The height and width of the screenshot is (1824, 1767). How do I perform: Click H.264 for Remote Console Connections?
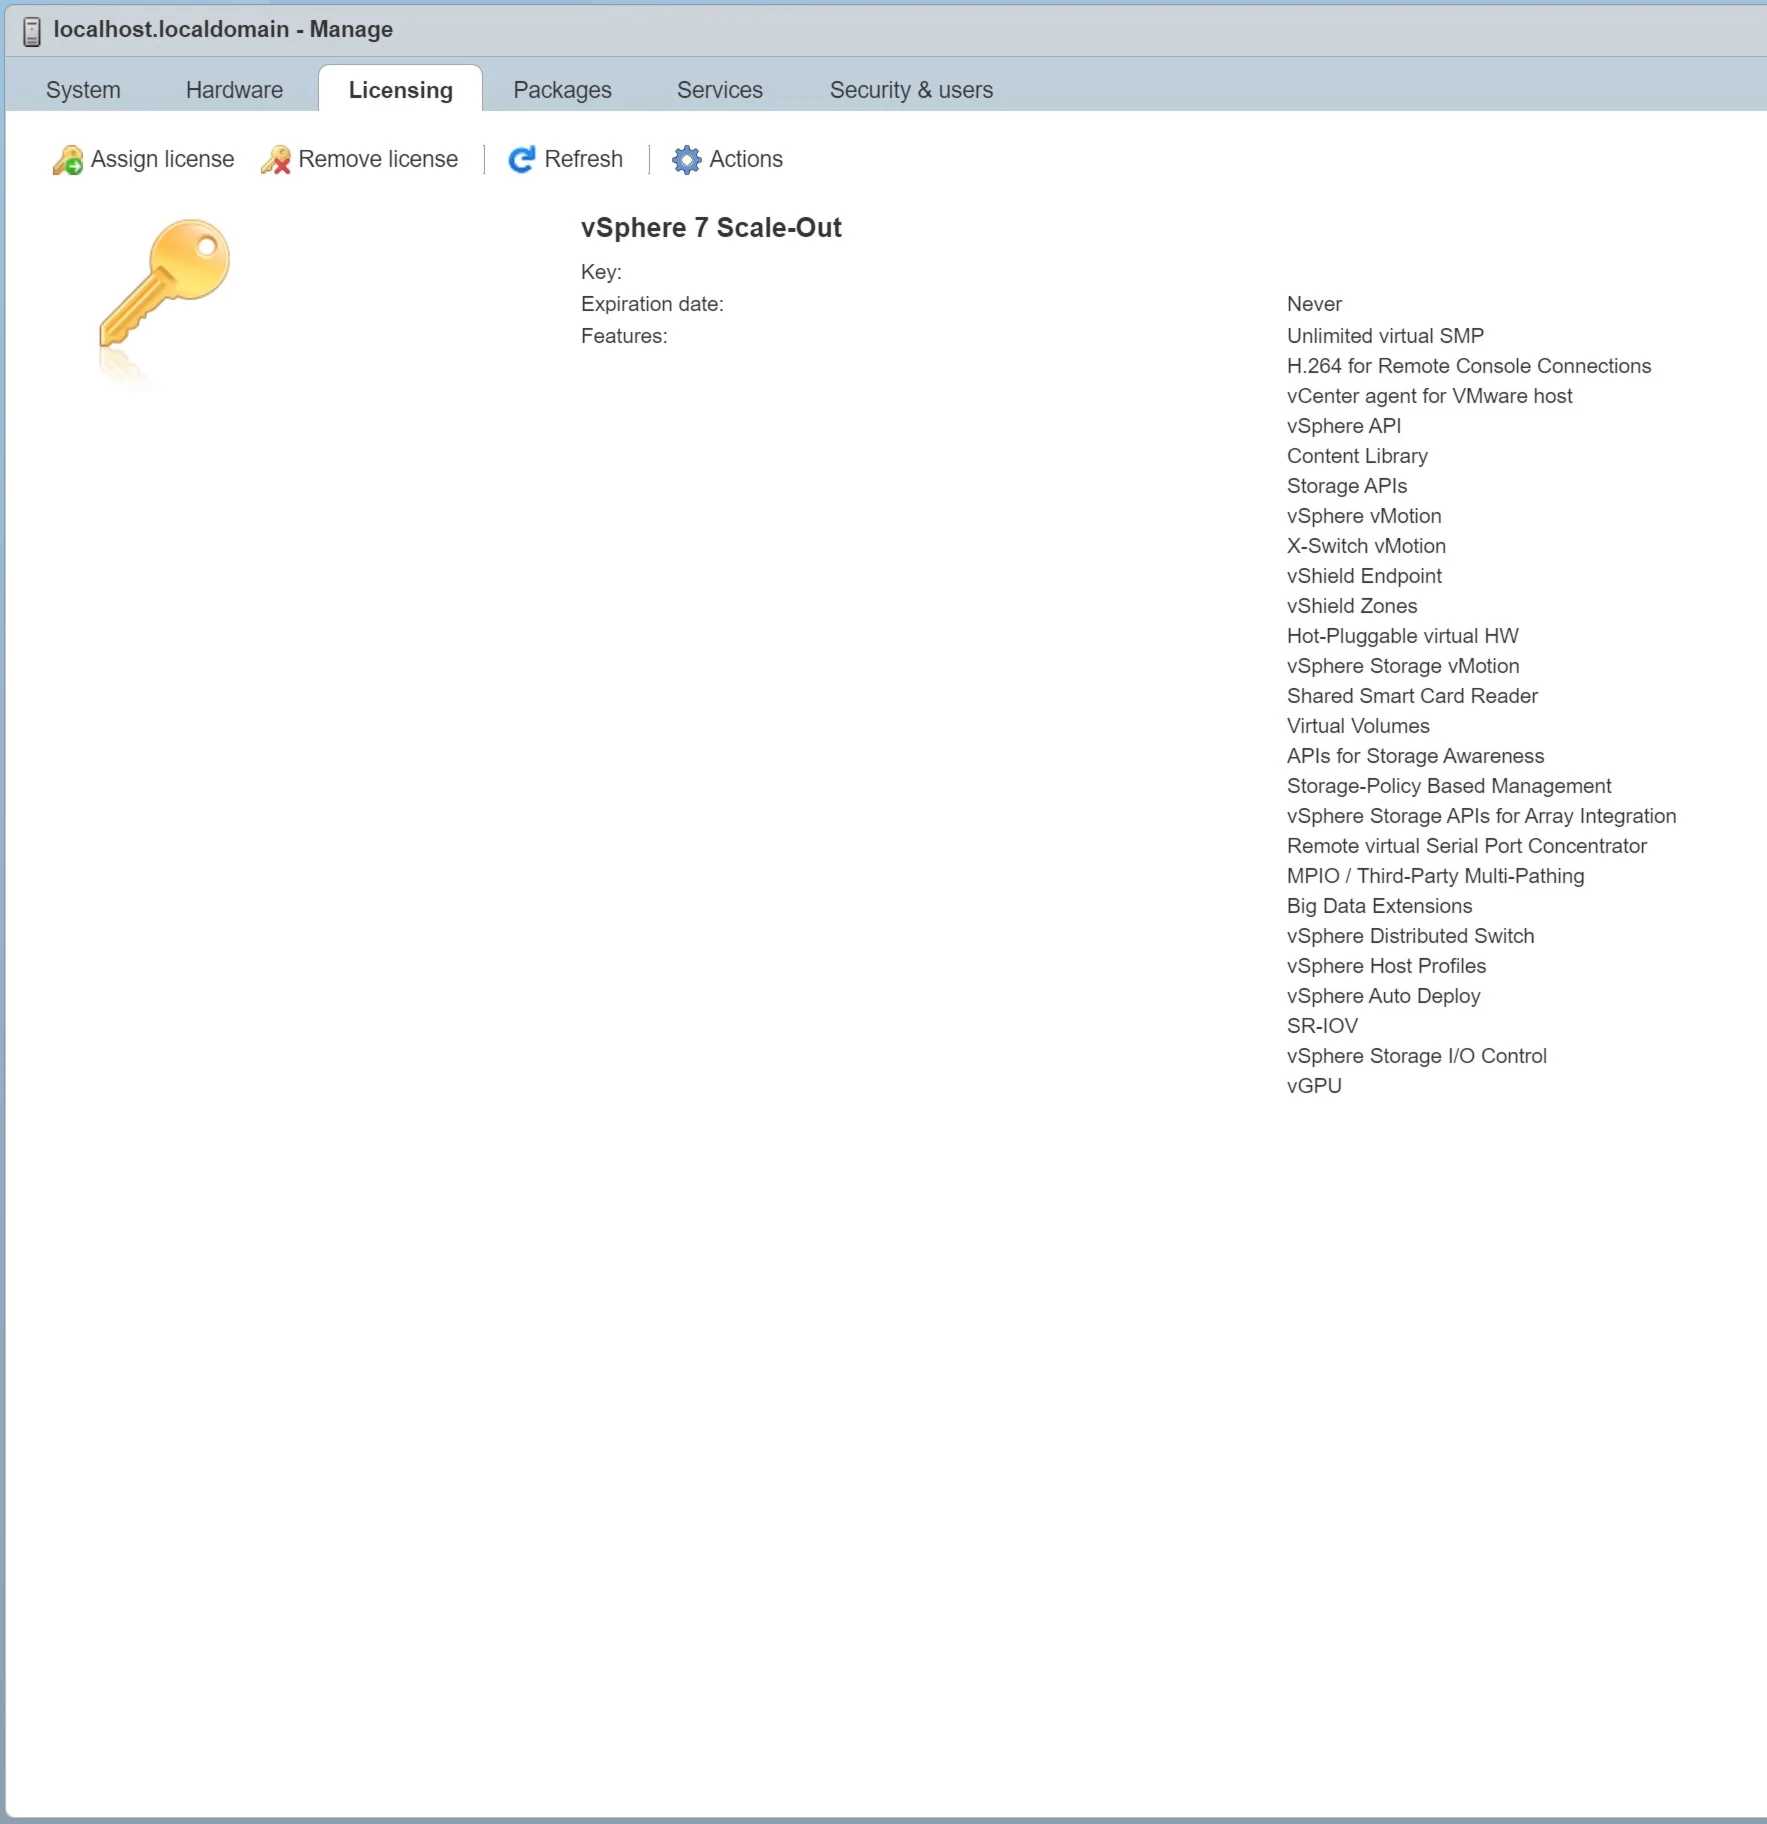coord(1469,366)
